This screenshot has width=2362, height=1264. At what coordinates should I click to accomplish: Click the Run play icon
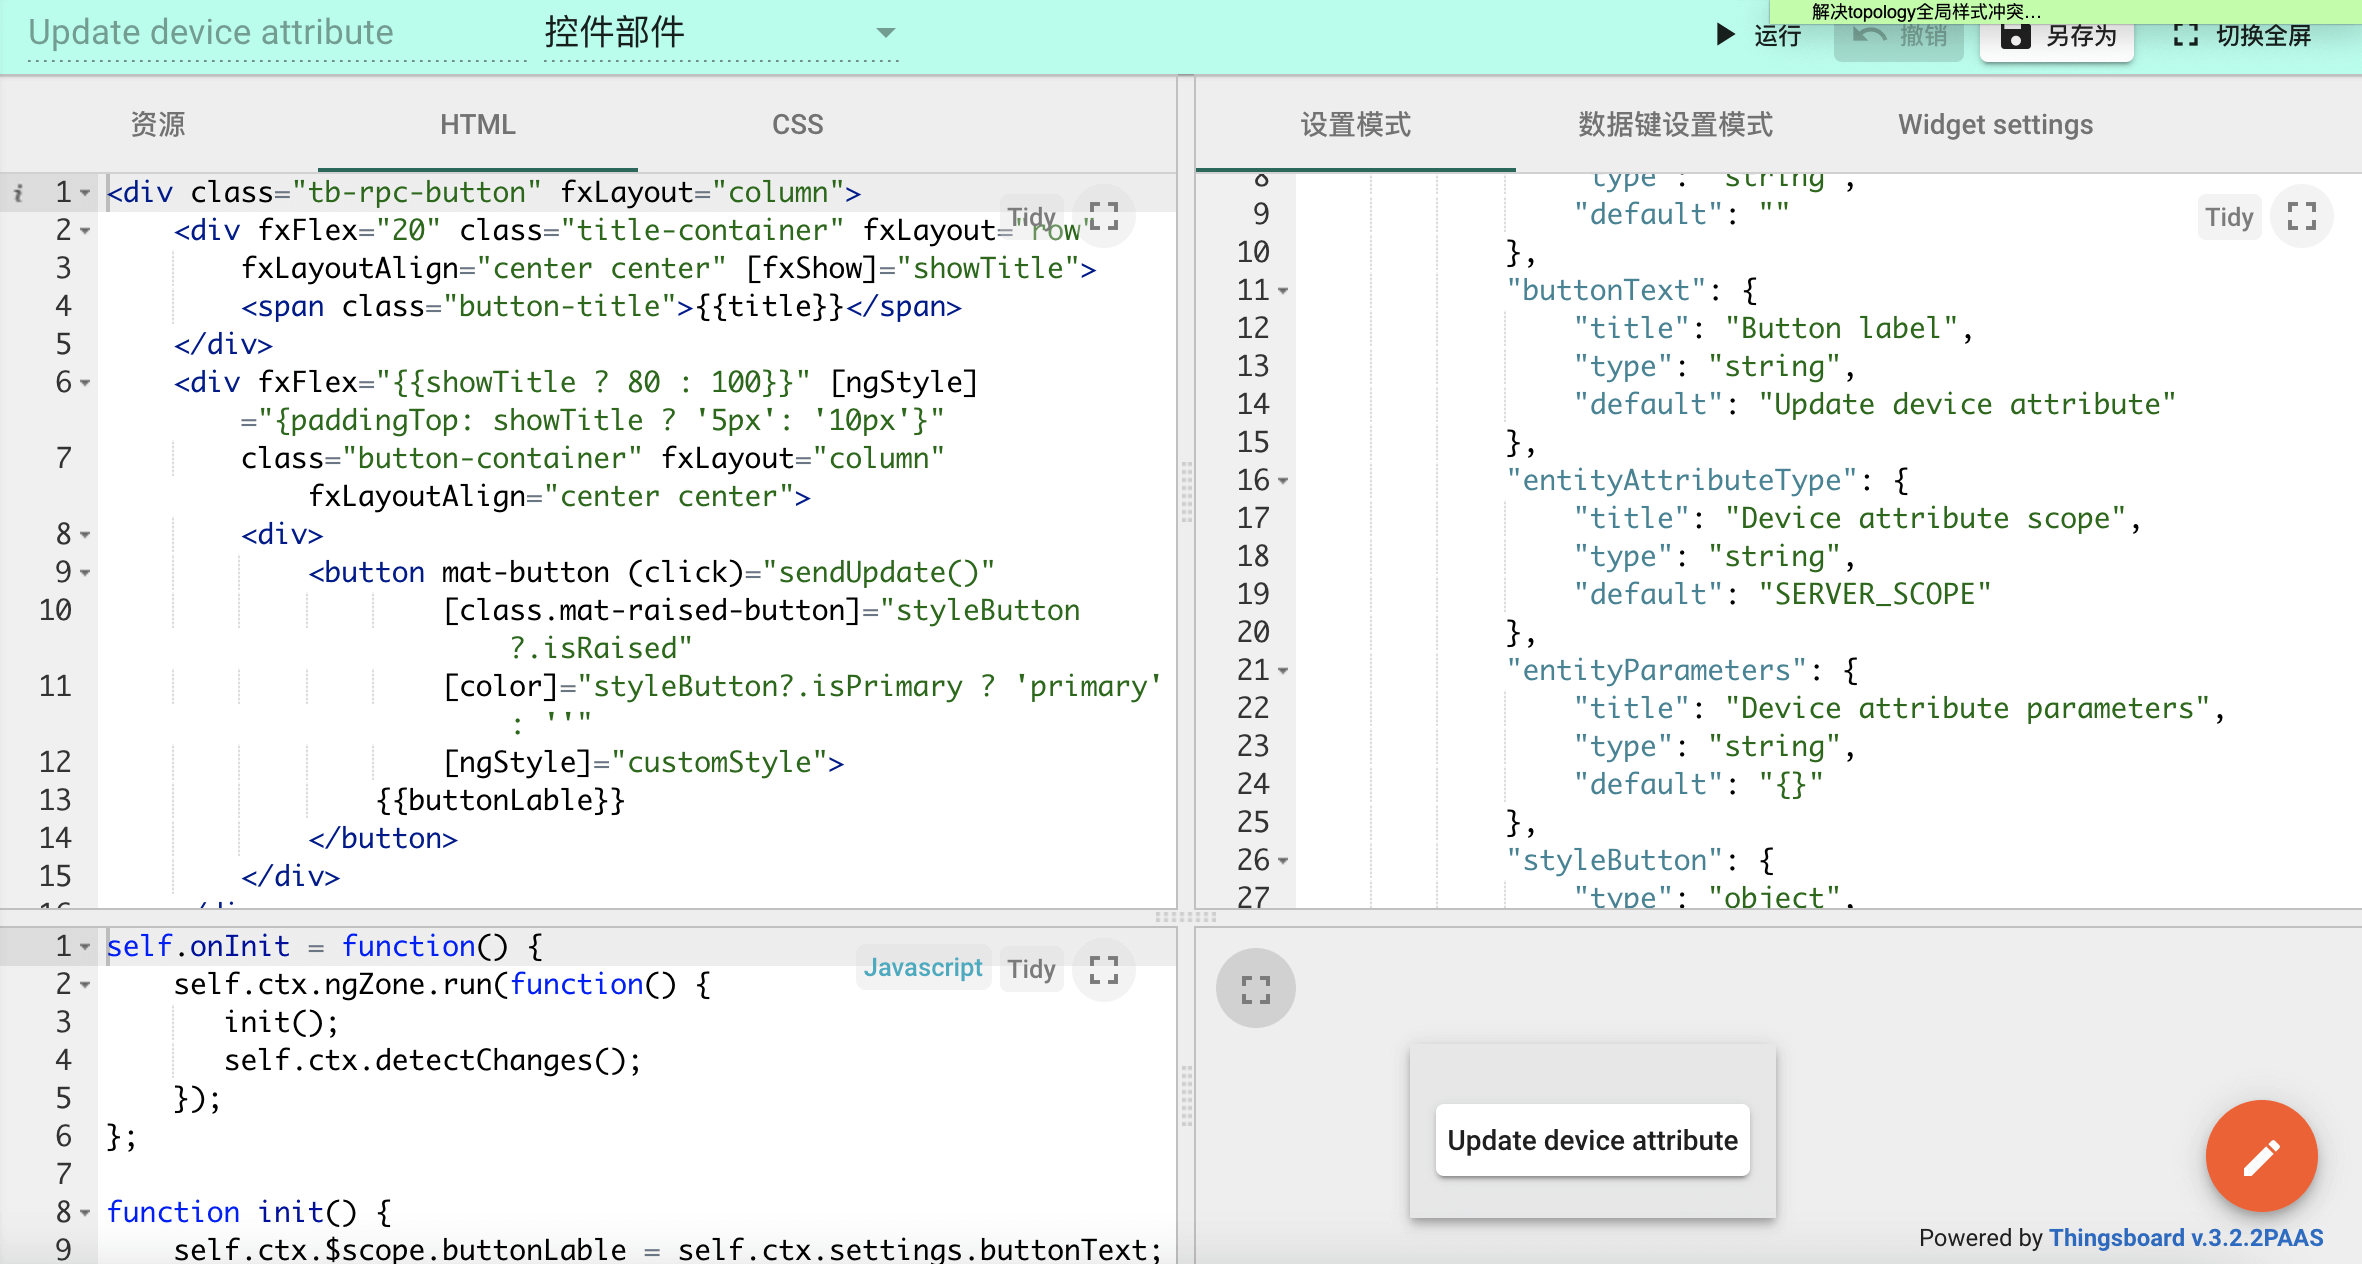coord(1725,35)
